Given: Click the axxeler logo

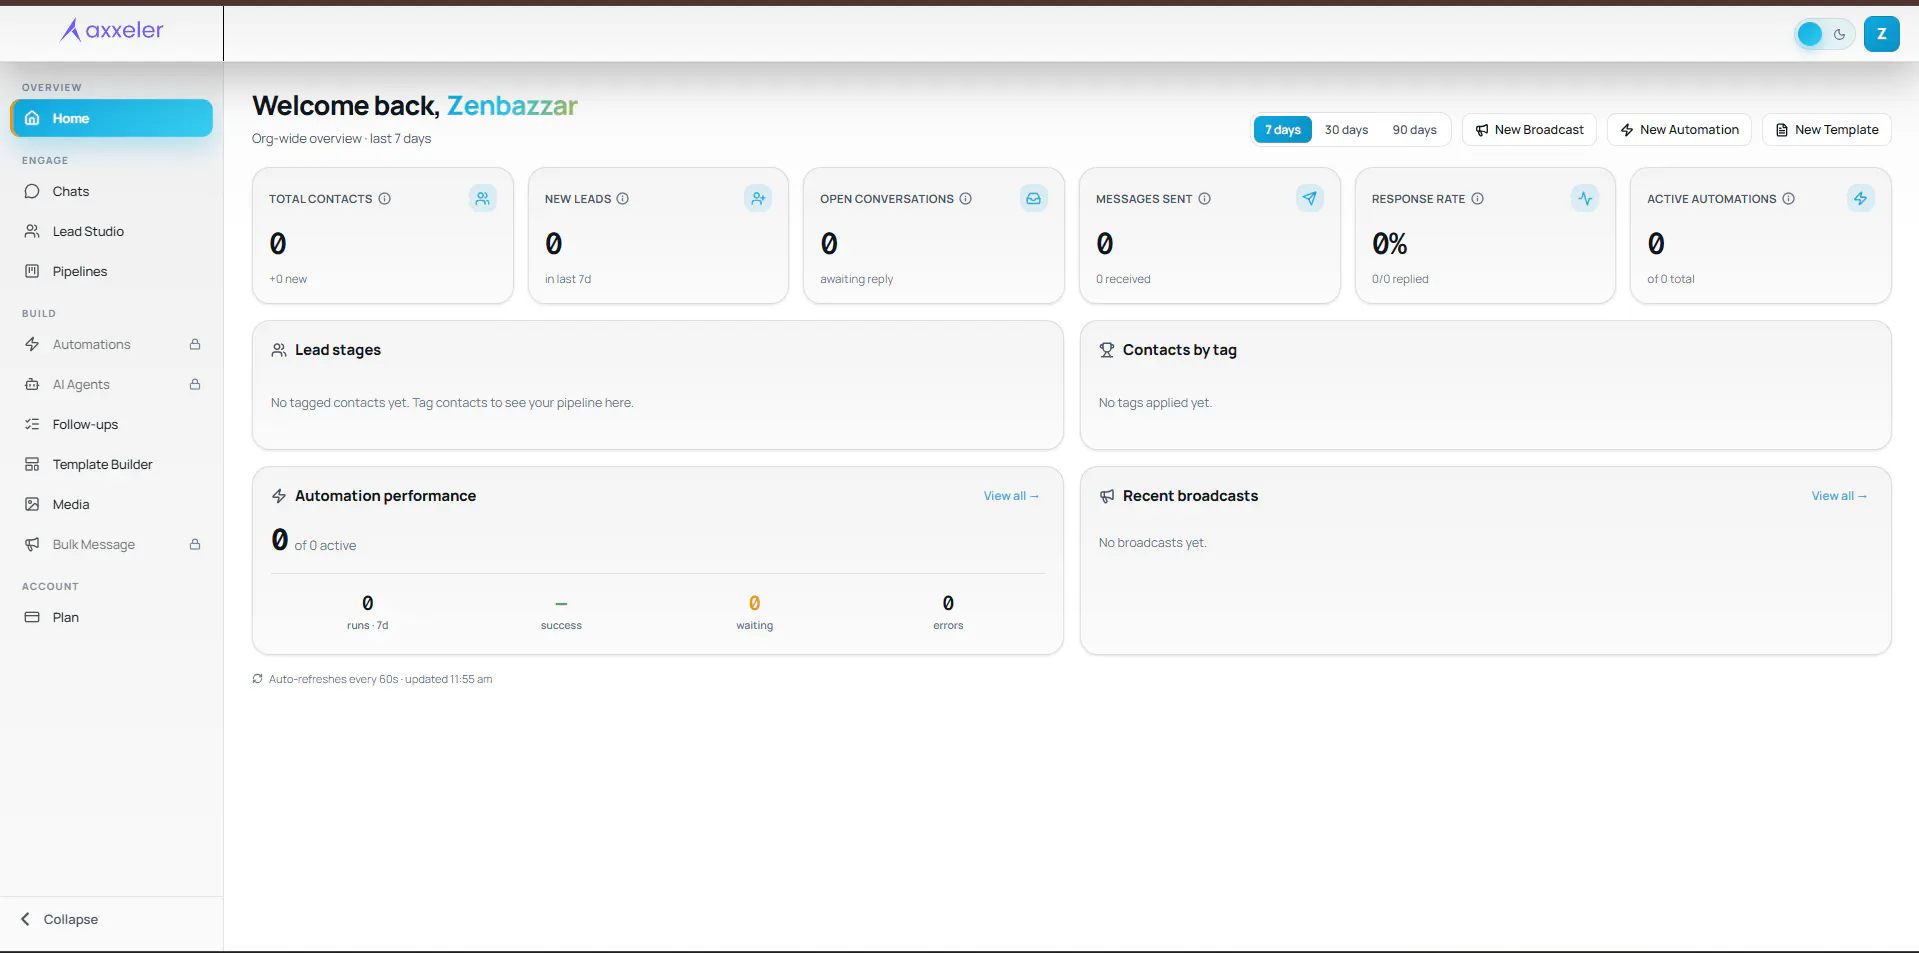Looking at the screenshot, I should pyautogui.click(x=111, y=30).
